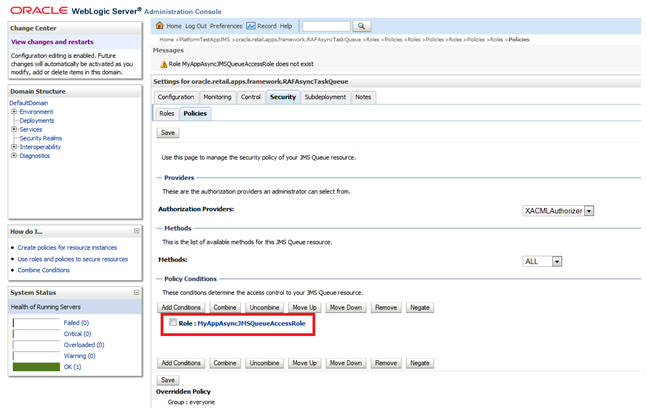Switch to the Configuration tab
The image size is (647, 408).
176,97
